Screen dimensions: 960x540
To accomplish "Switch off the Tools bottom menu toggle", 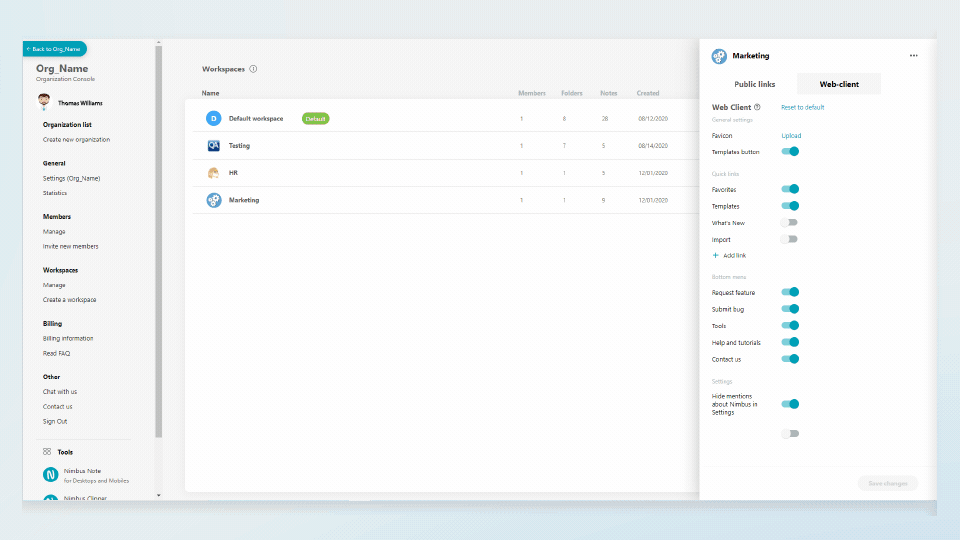I will click(790, 326).
